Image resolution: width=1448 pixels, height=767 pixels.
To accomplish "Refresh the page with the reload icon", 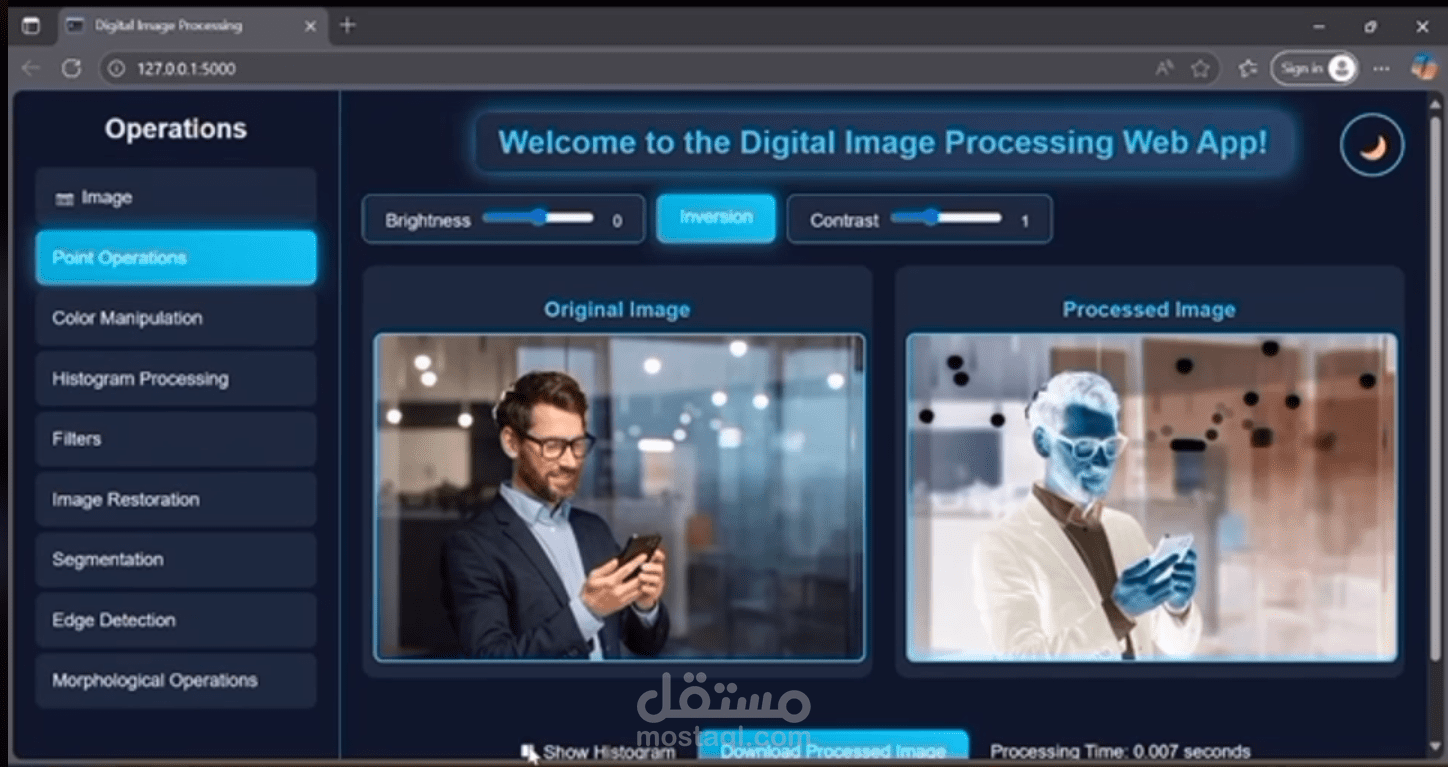I will coord(70,68).
